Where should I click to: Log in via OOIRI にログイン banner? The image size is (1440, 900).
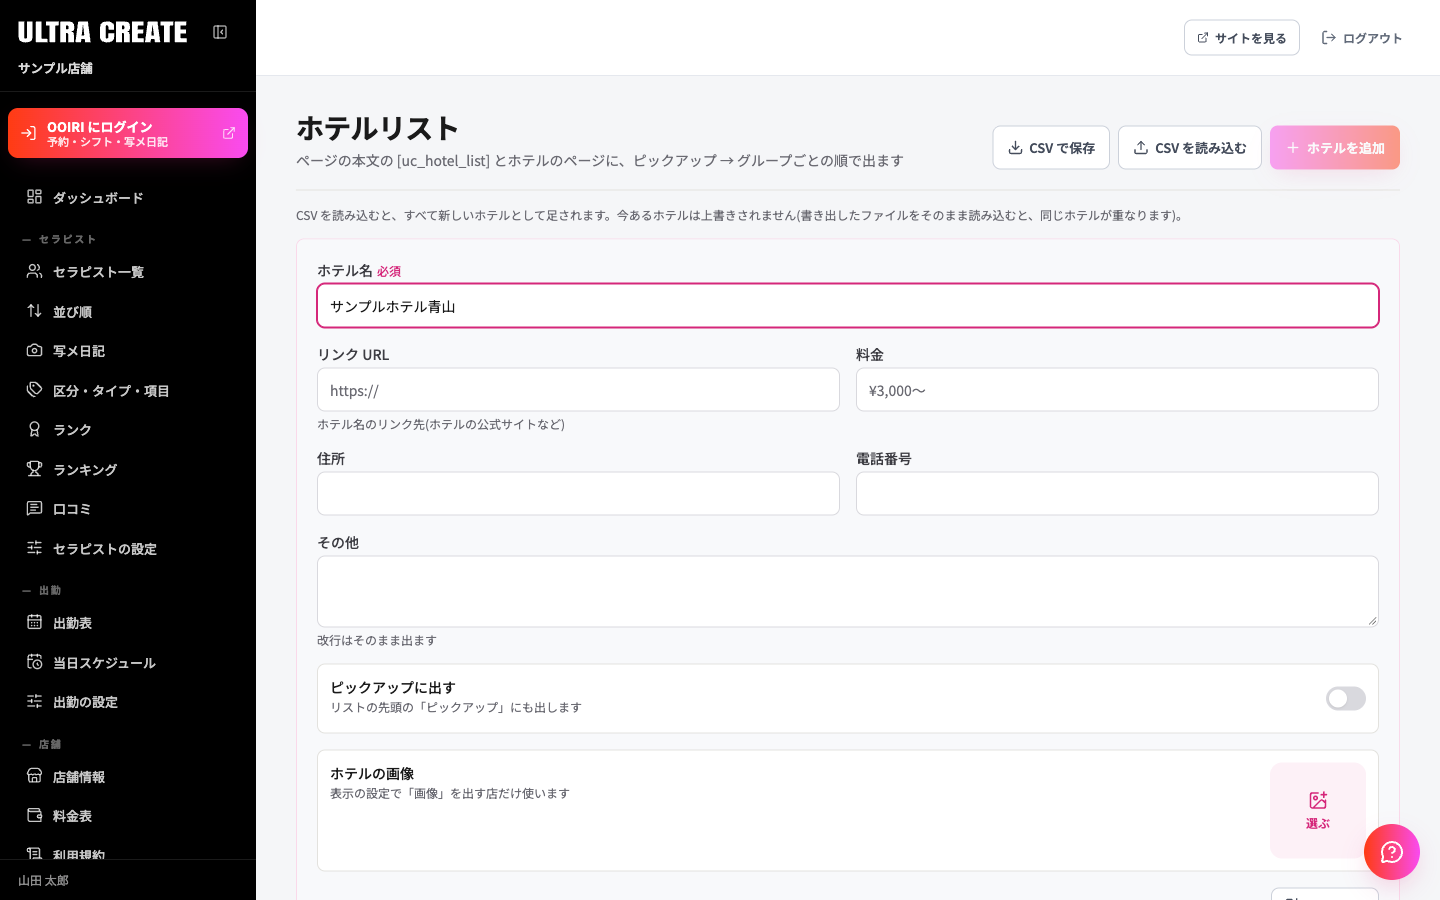(128, 133)
